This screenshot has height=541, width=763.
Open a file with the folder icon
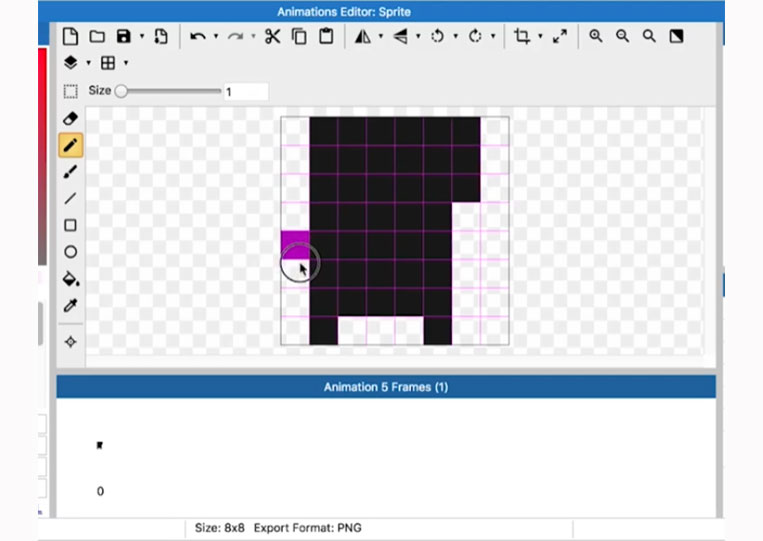click(97, 36)
